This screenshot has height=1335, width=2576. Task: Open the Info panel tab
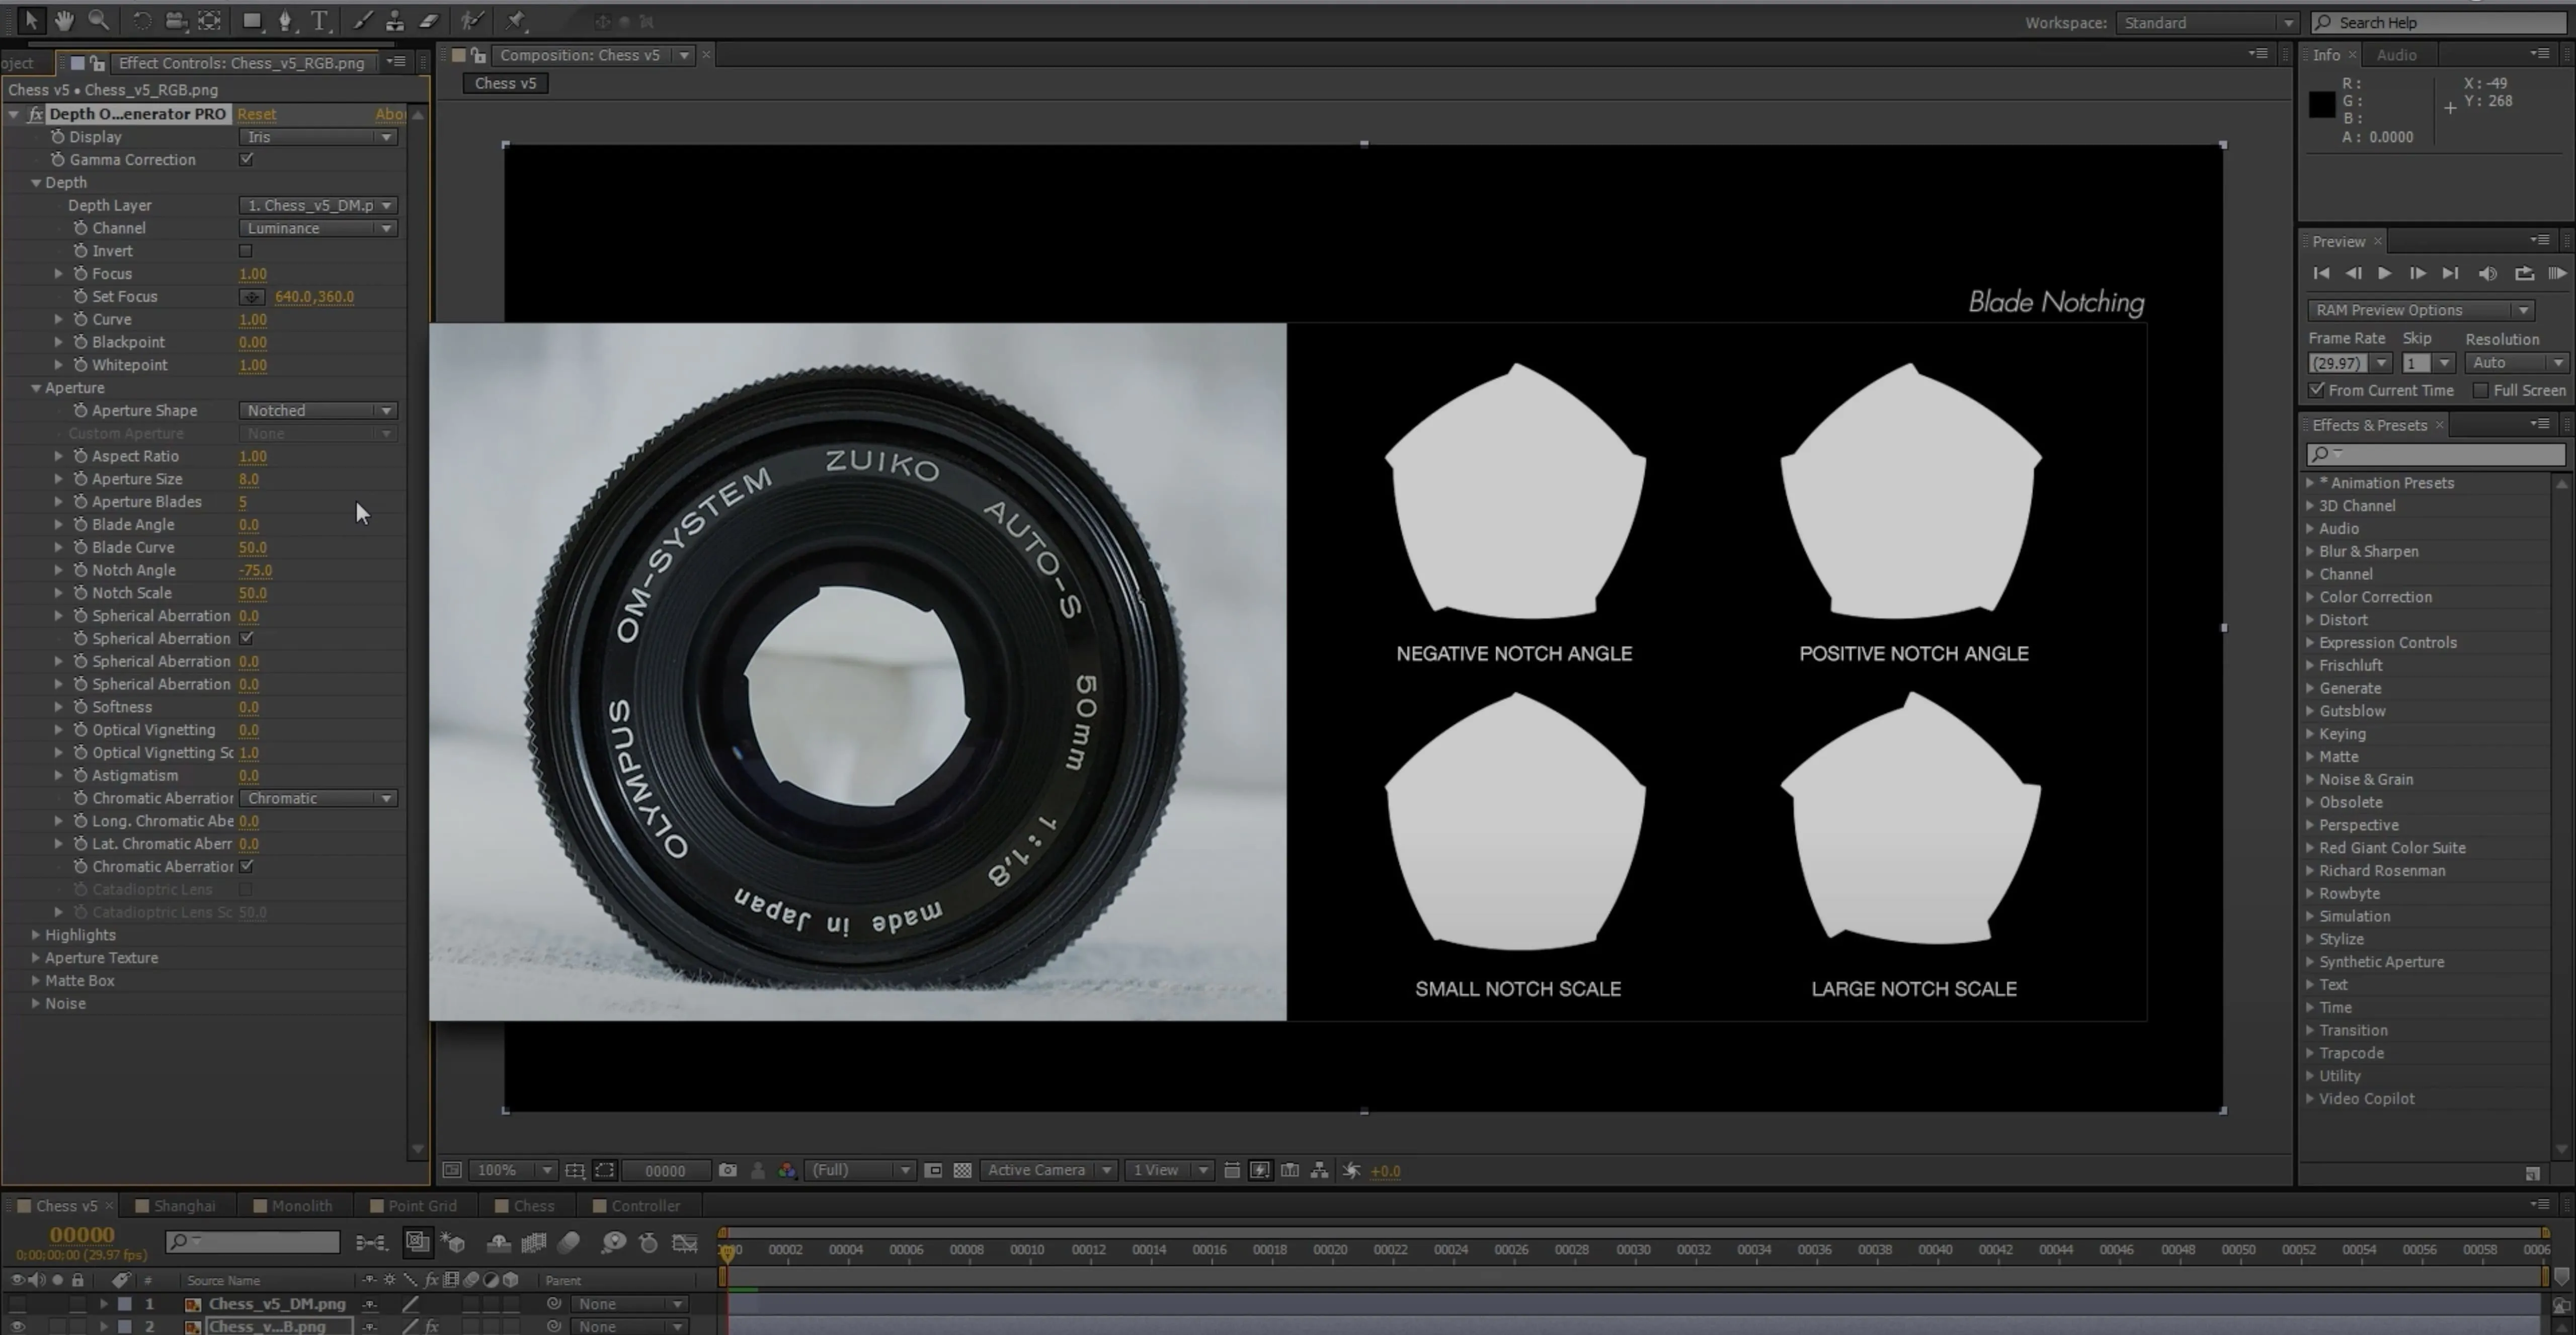pyautogui.click(x=2326, y=55)
